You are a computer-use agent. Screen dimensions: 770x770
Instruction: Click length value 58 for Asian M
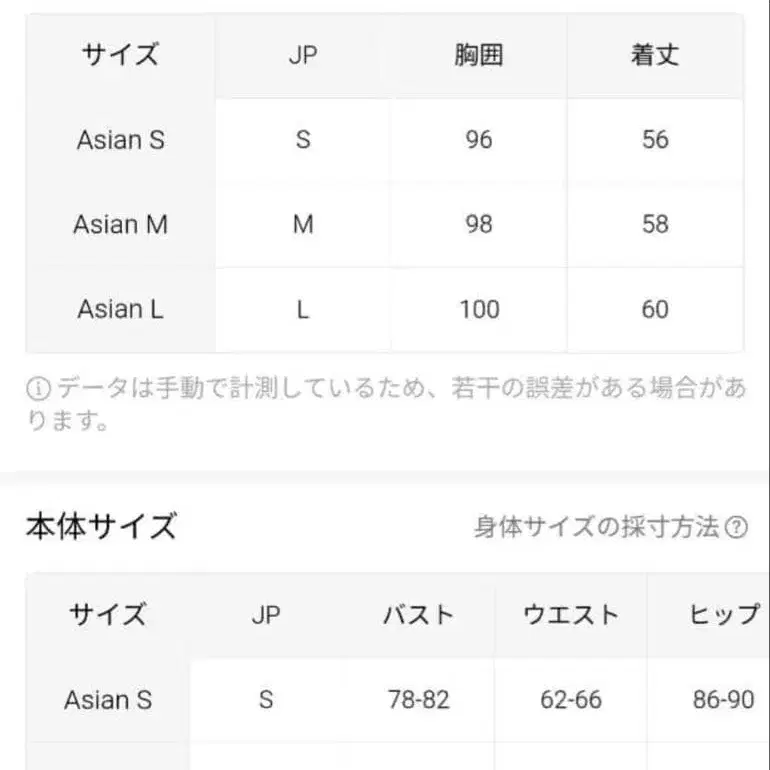tap(655, 224)
